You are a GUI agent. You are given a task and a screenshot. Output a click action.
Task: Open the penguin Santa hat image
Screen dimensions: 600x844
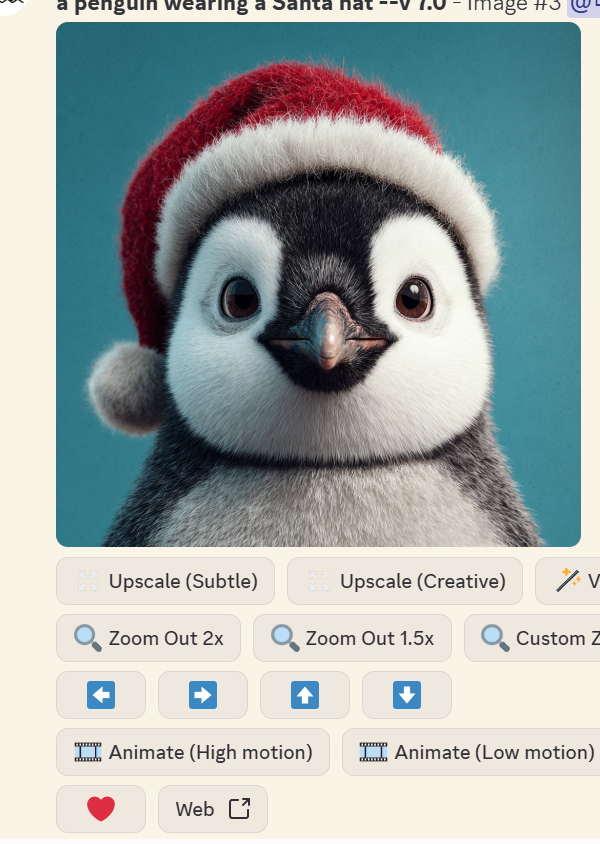tap(319, 284)
